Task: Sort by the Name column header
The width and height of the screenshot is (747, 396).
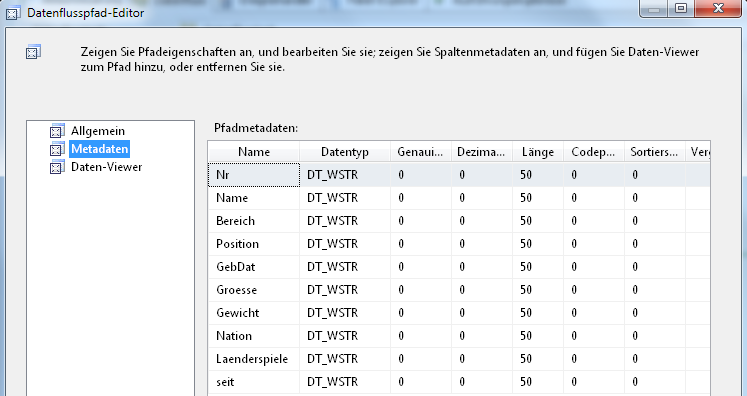Action: 254,152
